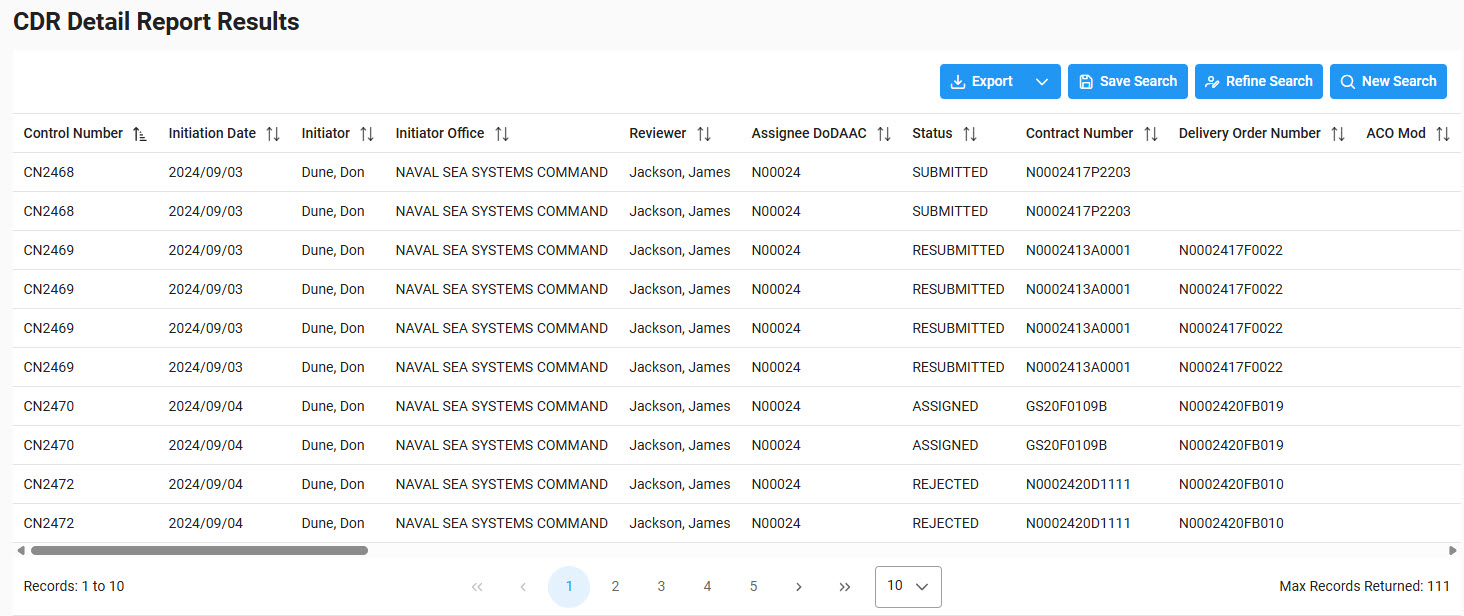This screenshot has width=1464, height=616.
Task: Toggle sort on Initiator Office column
Action: (x=502, y=134)
